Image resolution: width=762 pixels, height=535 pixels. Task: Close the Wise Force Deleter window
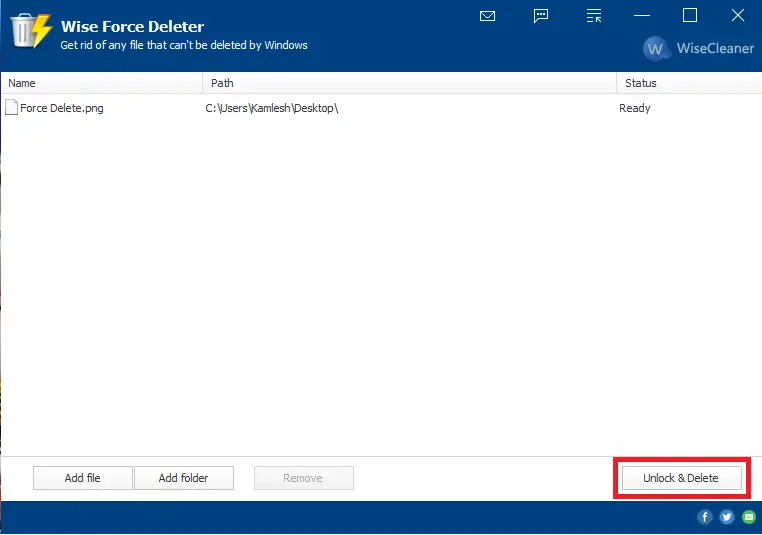(x=738, y=16)
